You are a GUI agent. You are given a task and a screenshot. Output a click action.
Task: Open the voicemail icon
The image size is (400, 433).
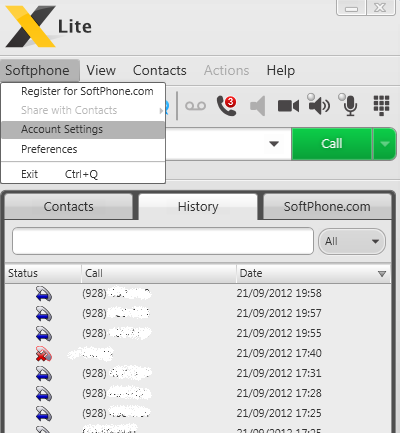(x=195, y=106)
